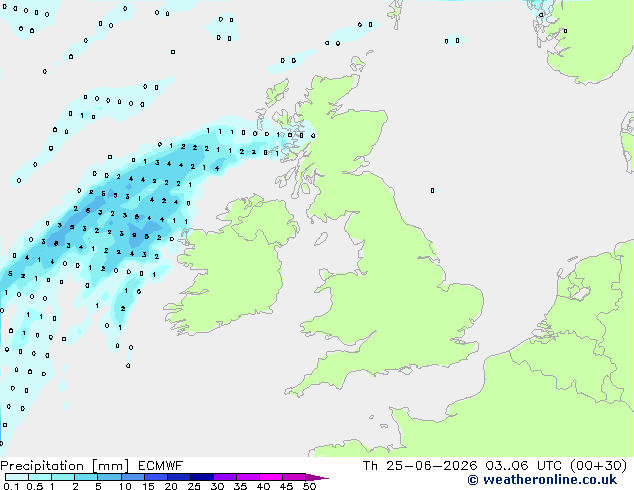The height and width of the screenshot is (490, 634).
Task: Click the 'Th' weekday abbreviation
Action: 370,466
